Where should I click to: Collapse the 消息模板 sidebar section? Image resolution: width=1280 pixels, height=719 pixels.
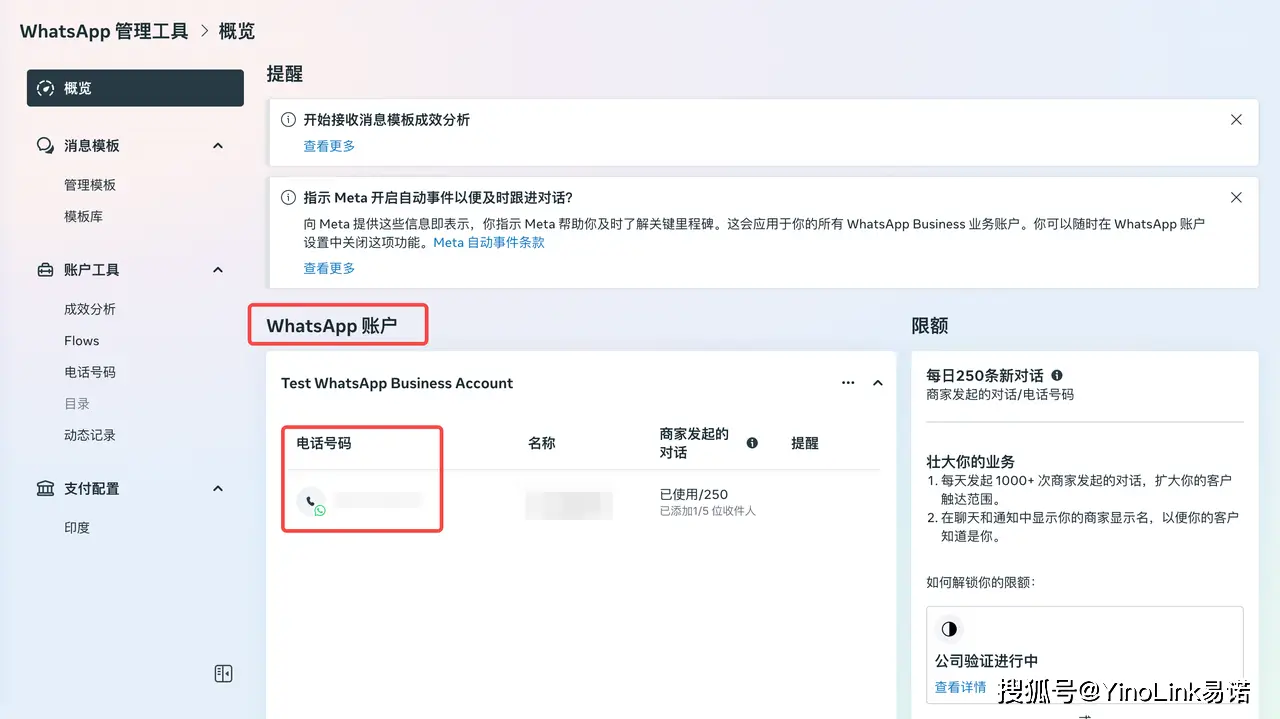pos(218,146)
